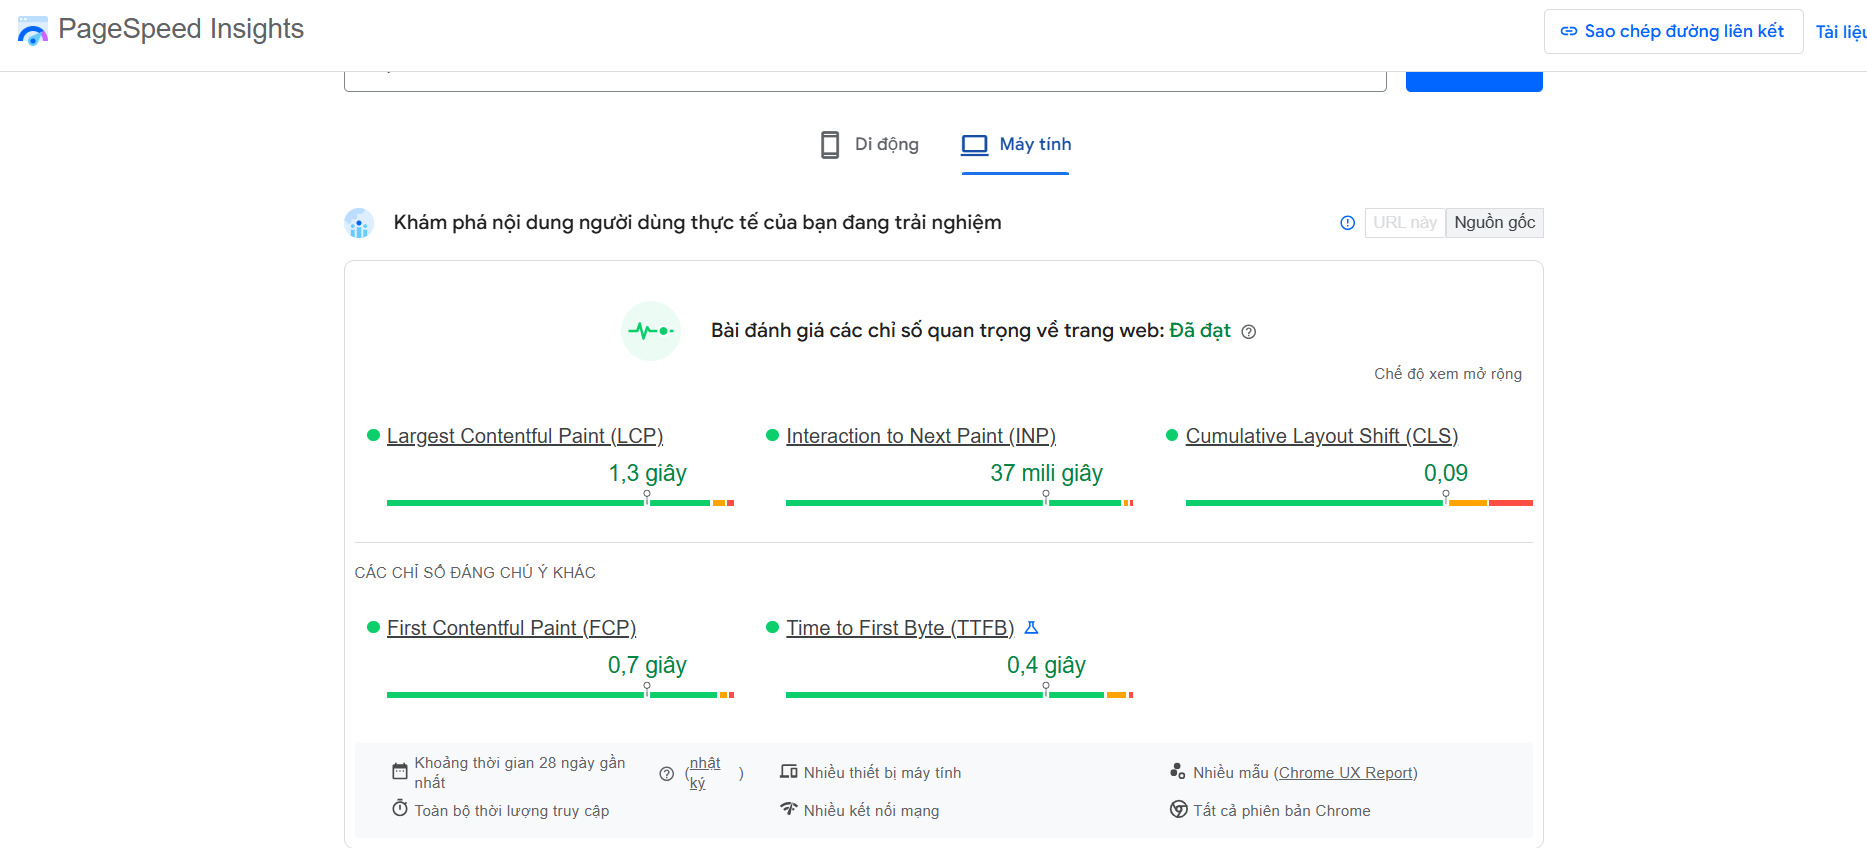Image resolution: width=1867 pixels, height=848 pixels.
Task: Click CÁC CHỈ SỐ ĐÁNG CHÚ Ý KHÁC heading
Action: coord(475,573)
